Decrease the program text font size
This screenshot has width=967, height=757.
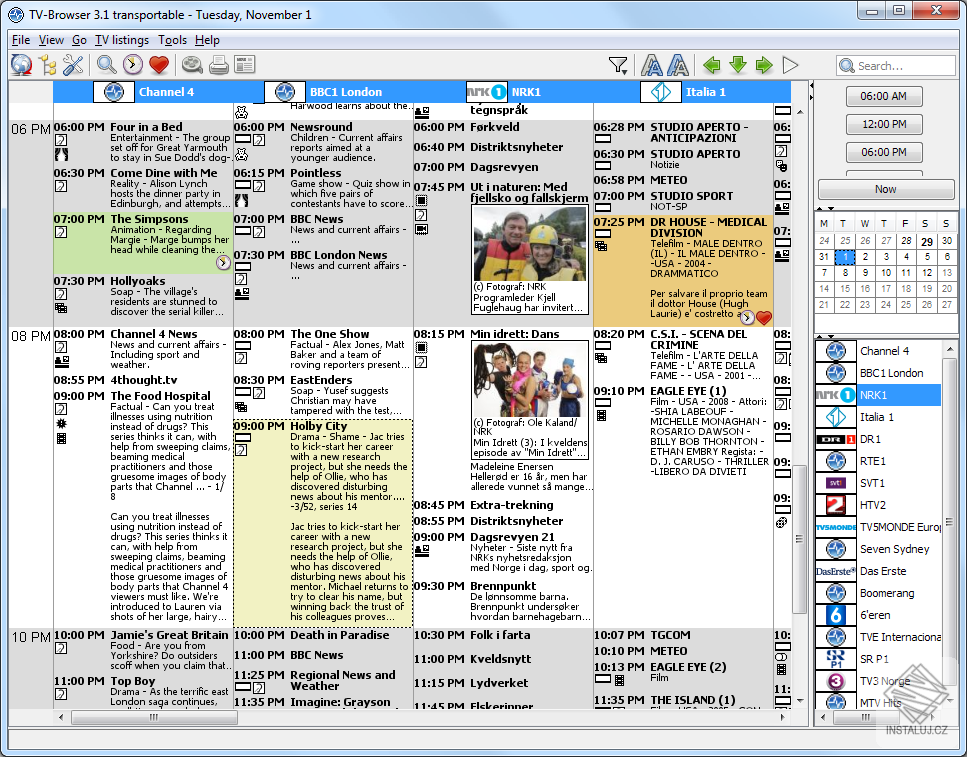pyautogui.click(x=651, y=64)
